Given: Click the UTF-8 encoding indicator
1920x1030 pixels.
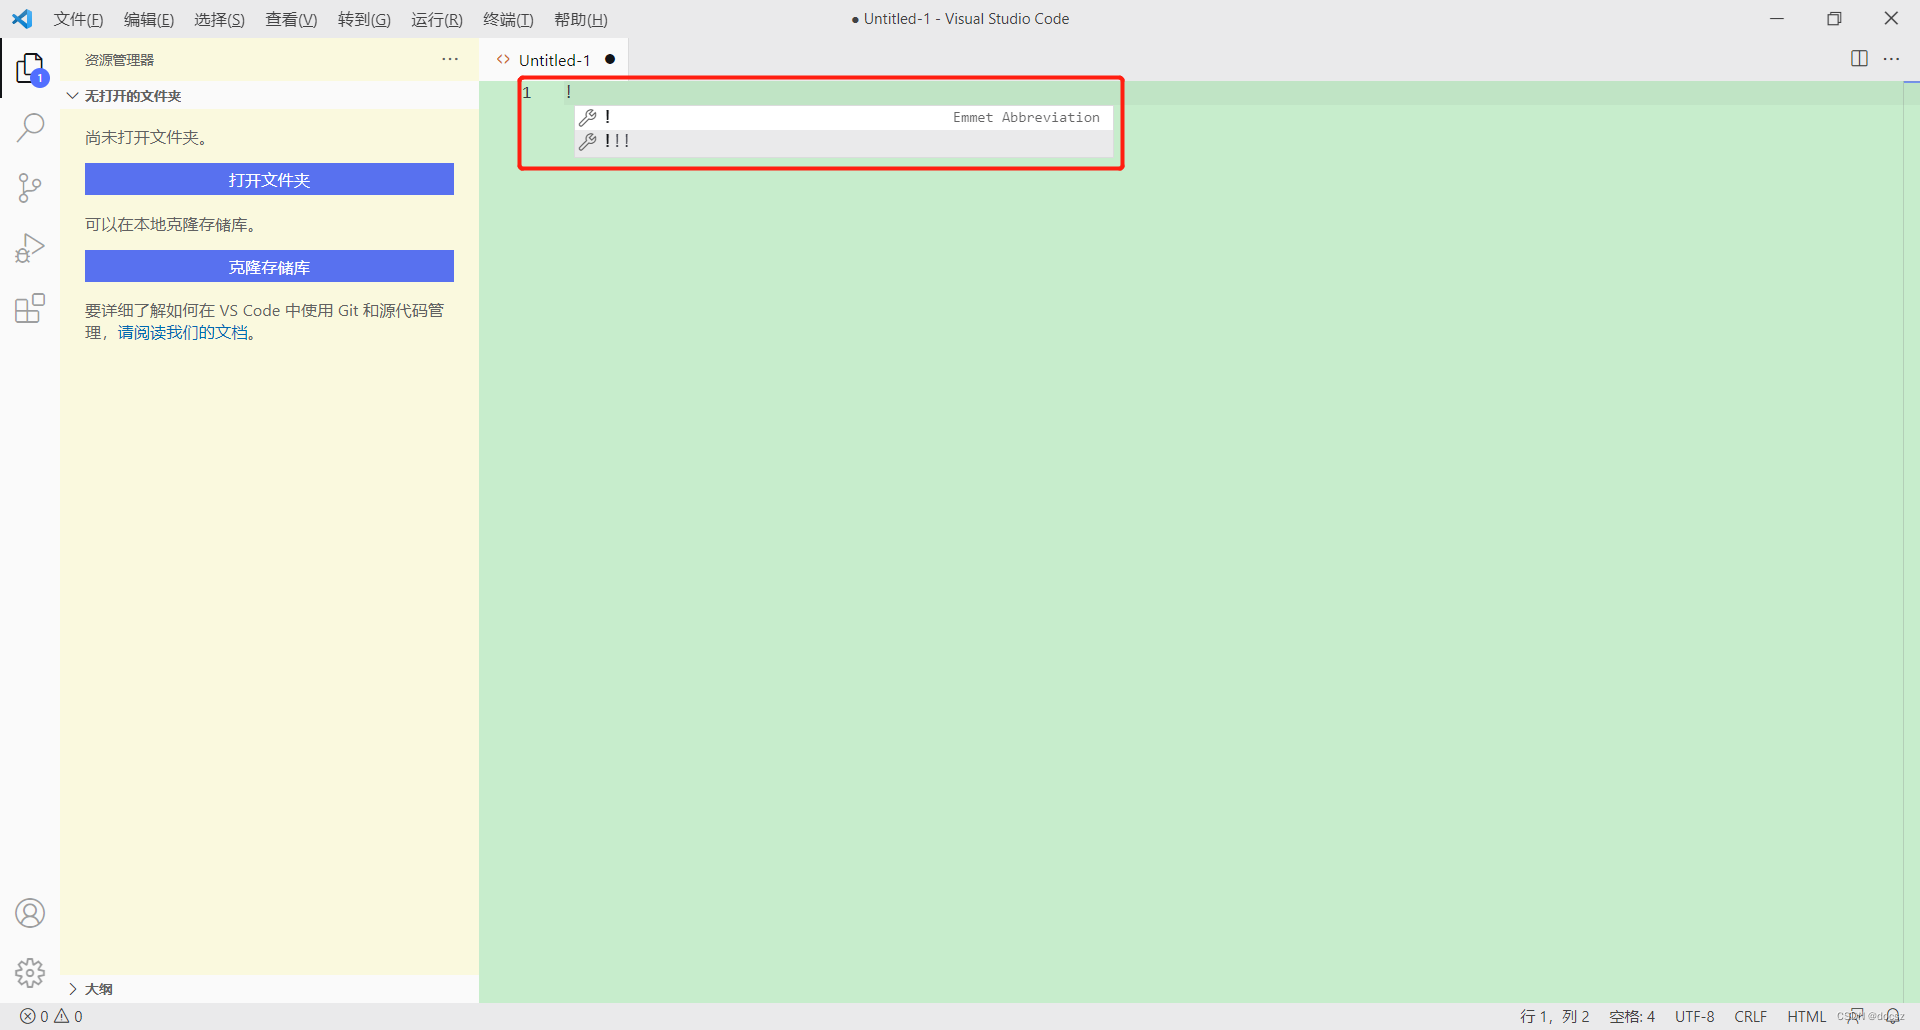Looking at the screenshot, I should (x=1694, y=1016).
